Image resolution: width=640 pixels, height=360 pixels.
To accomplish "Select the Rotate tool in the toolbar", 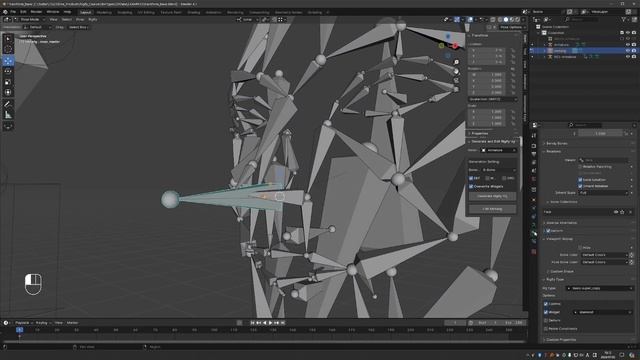I will tap(8, 71).
